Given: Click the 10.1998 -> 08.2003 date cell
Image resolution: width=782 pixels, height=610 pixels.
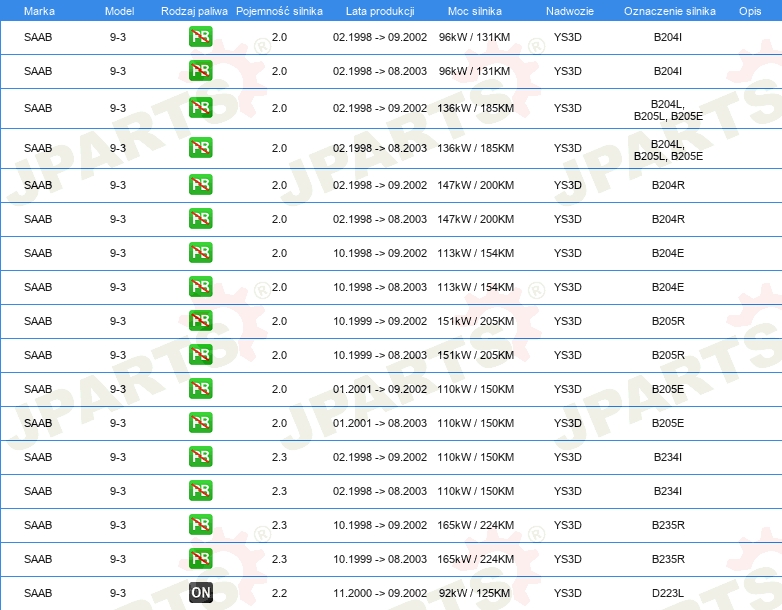Looking at the screenshot, I should click(x=380, y=287).
